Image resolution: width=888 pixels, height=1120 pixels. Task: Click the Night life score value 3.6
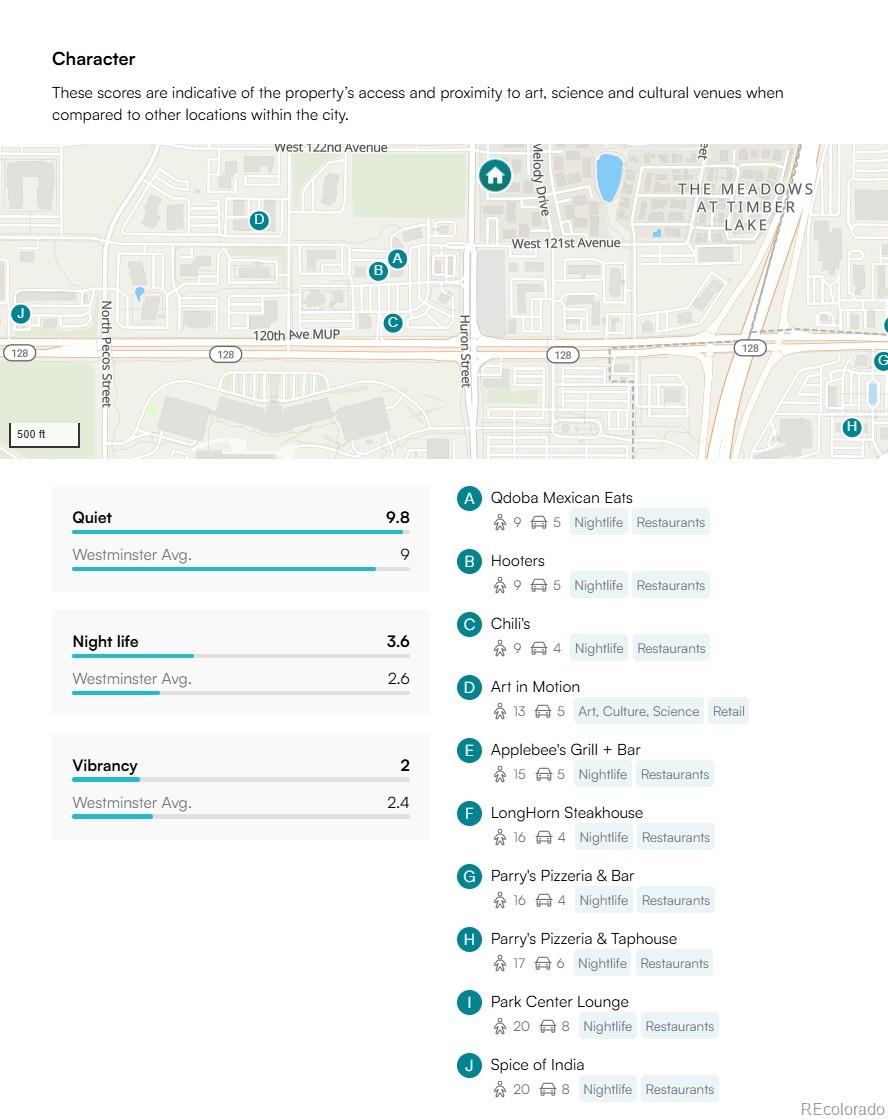[398, 641]
